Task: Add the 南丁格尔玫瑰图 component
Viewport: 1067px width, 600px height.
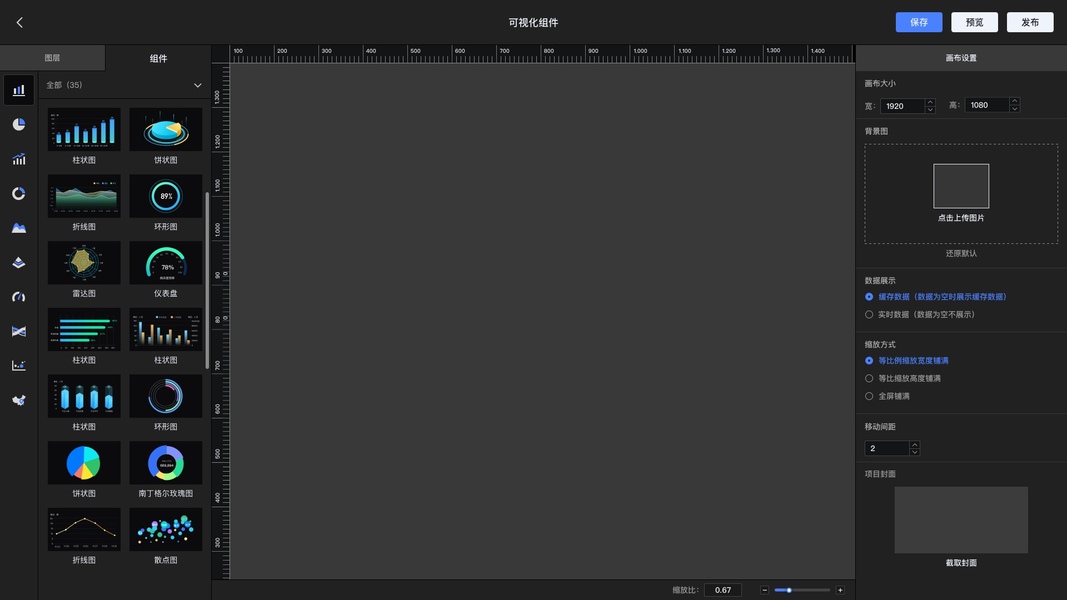Action: pos(165,463)
